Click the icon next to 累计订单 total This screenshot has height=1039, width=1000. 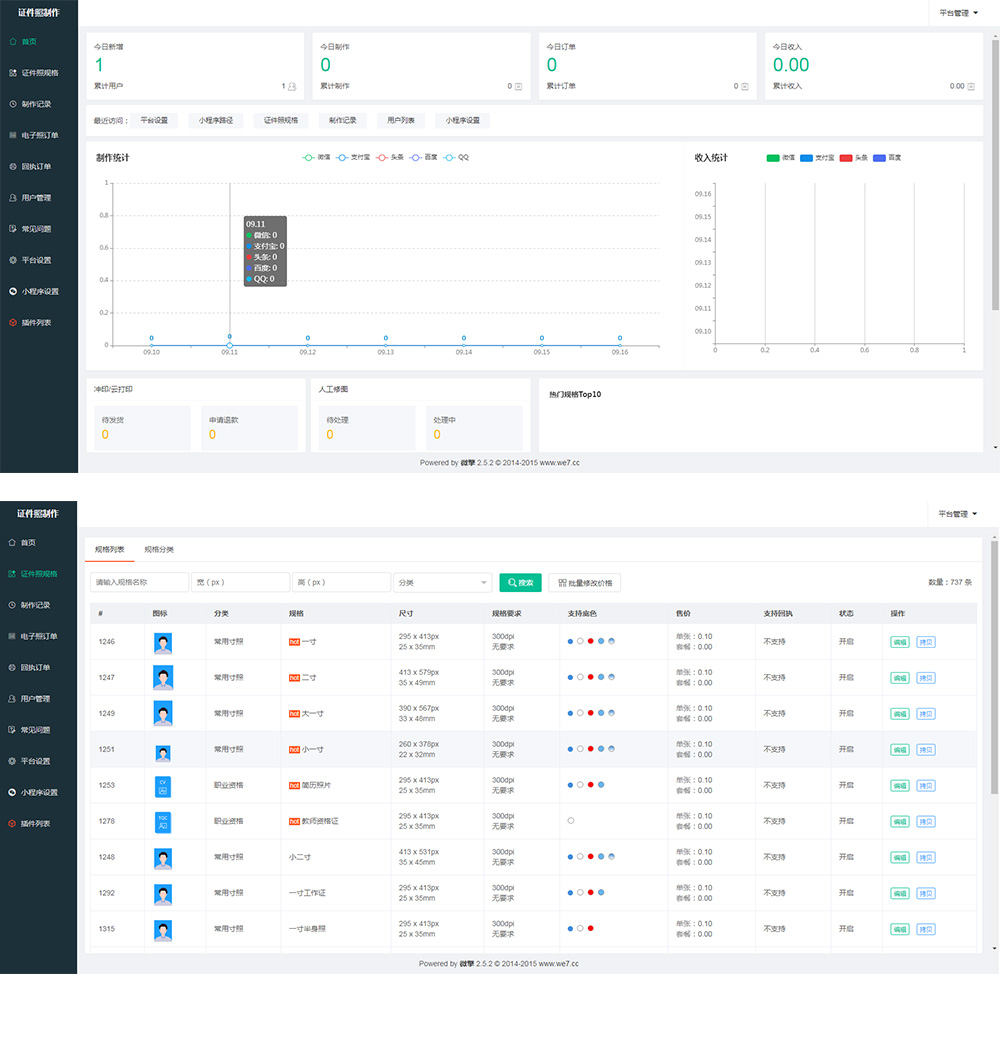pos(744,87)
